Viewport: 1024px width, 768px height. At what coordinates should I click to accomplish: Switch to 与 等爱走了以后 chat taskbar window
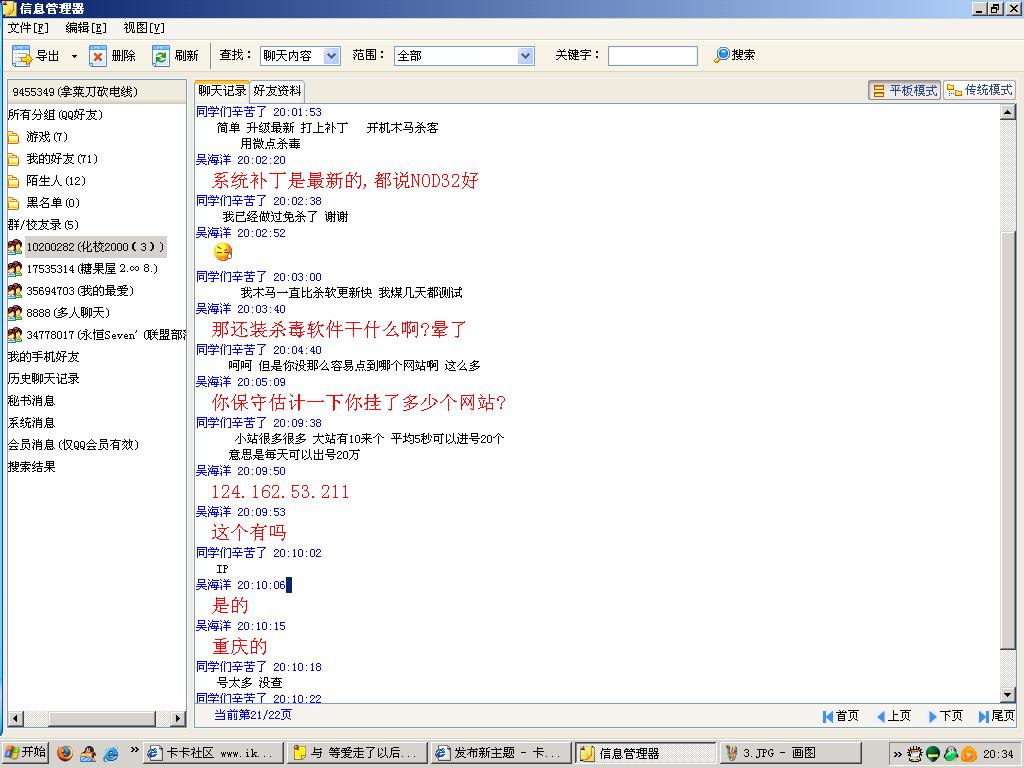pyautogui.click(x=357, y=753)
